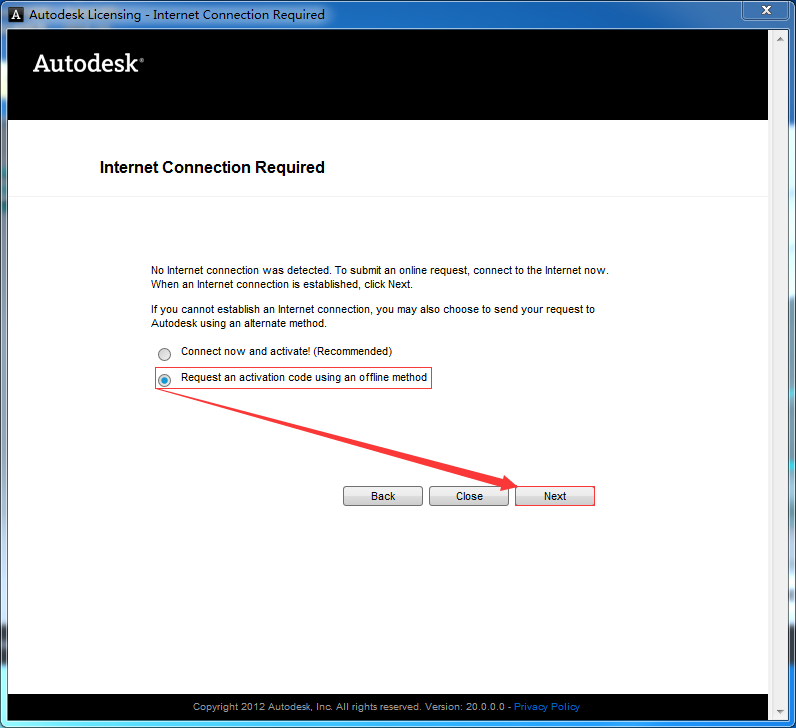
Task: Click the Autodesk A title bar icon
Action: click(16, 15)
